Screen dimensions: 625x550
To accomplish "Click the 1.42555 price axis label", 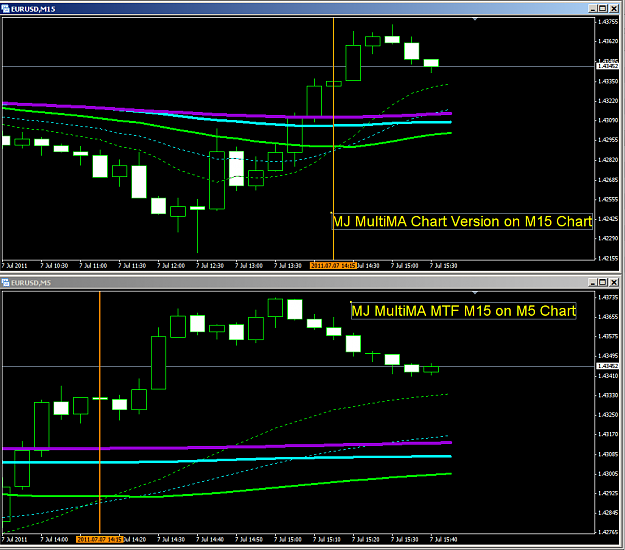I will (x=608, y=199).
